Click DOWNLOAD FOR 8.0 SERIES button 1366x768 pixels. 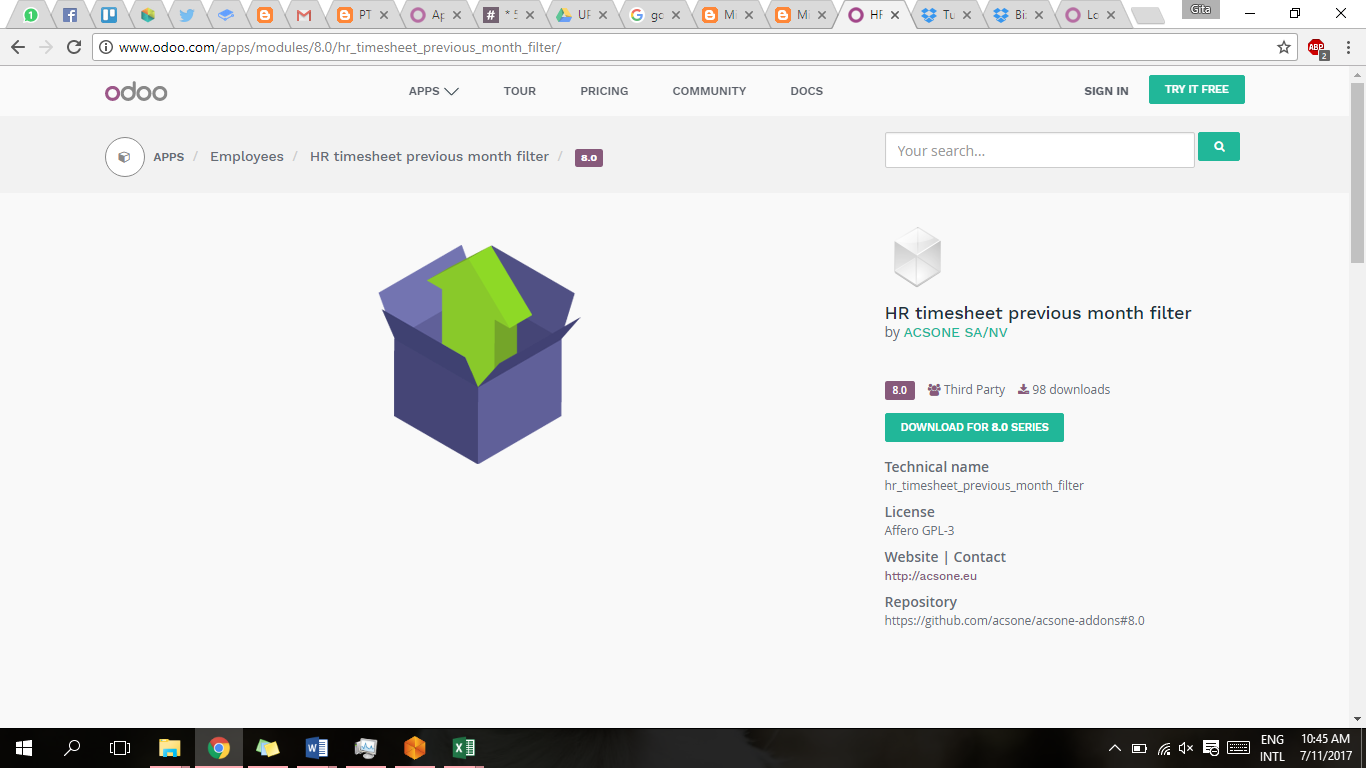974,427
